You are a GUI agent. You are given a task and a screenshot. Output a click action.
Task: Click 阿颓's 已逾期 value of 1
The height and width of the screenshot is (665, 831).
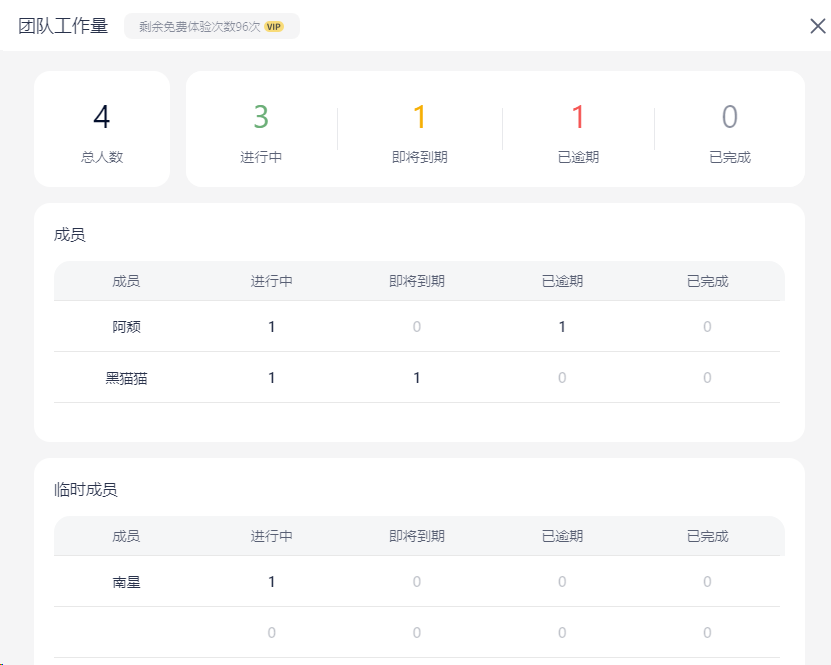click(562, 327)
